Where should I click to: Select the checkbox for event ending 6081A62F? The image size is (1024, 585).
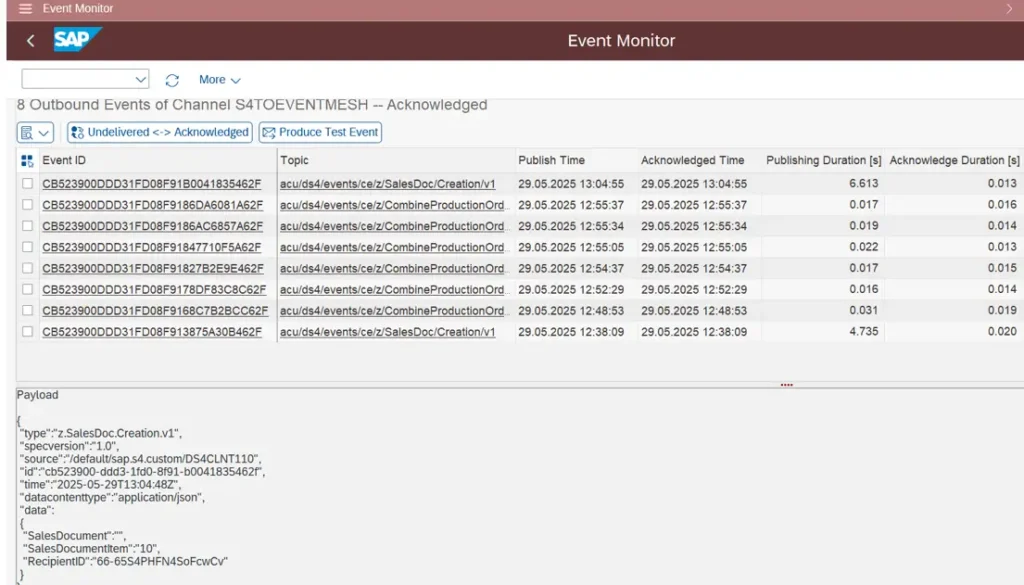point(27,205)
